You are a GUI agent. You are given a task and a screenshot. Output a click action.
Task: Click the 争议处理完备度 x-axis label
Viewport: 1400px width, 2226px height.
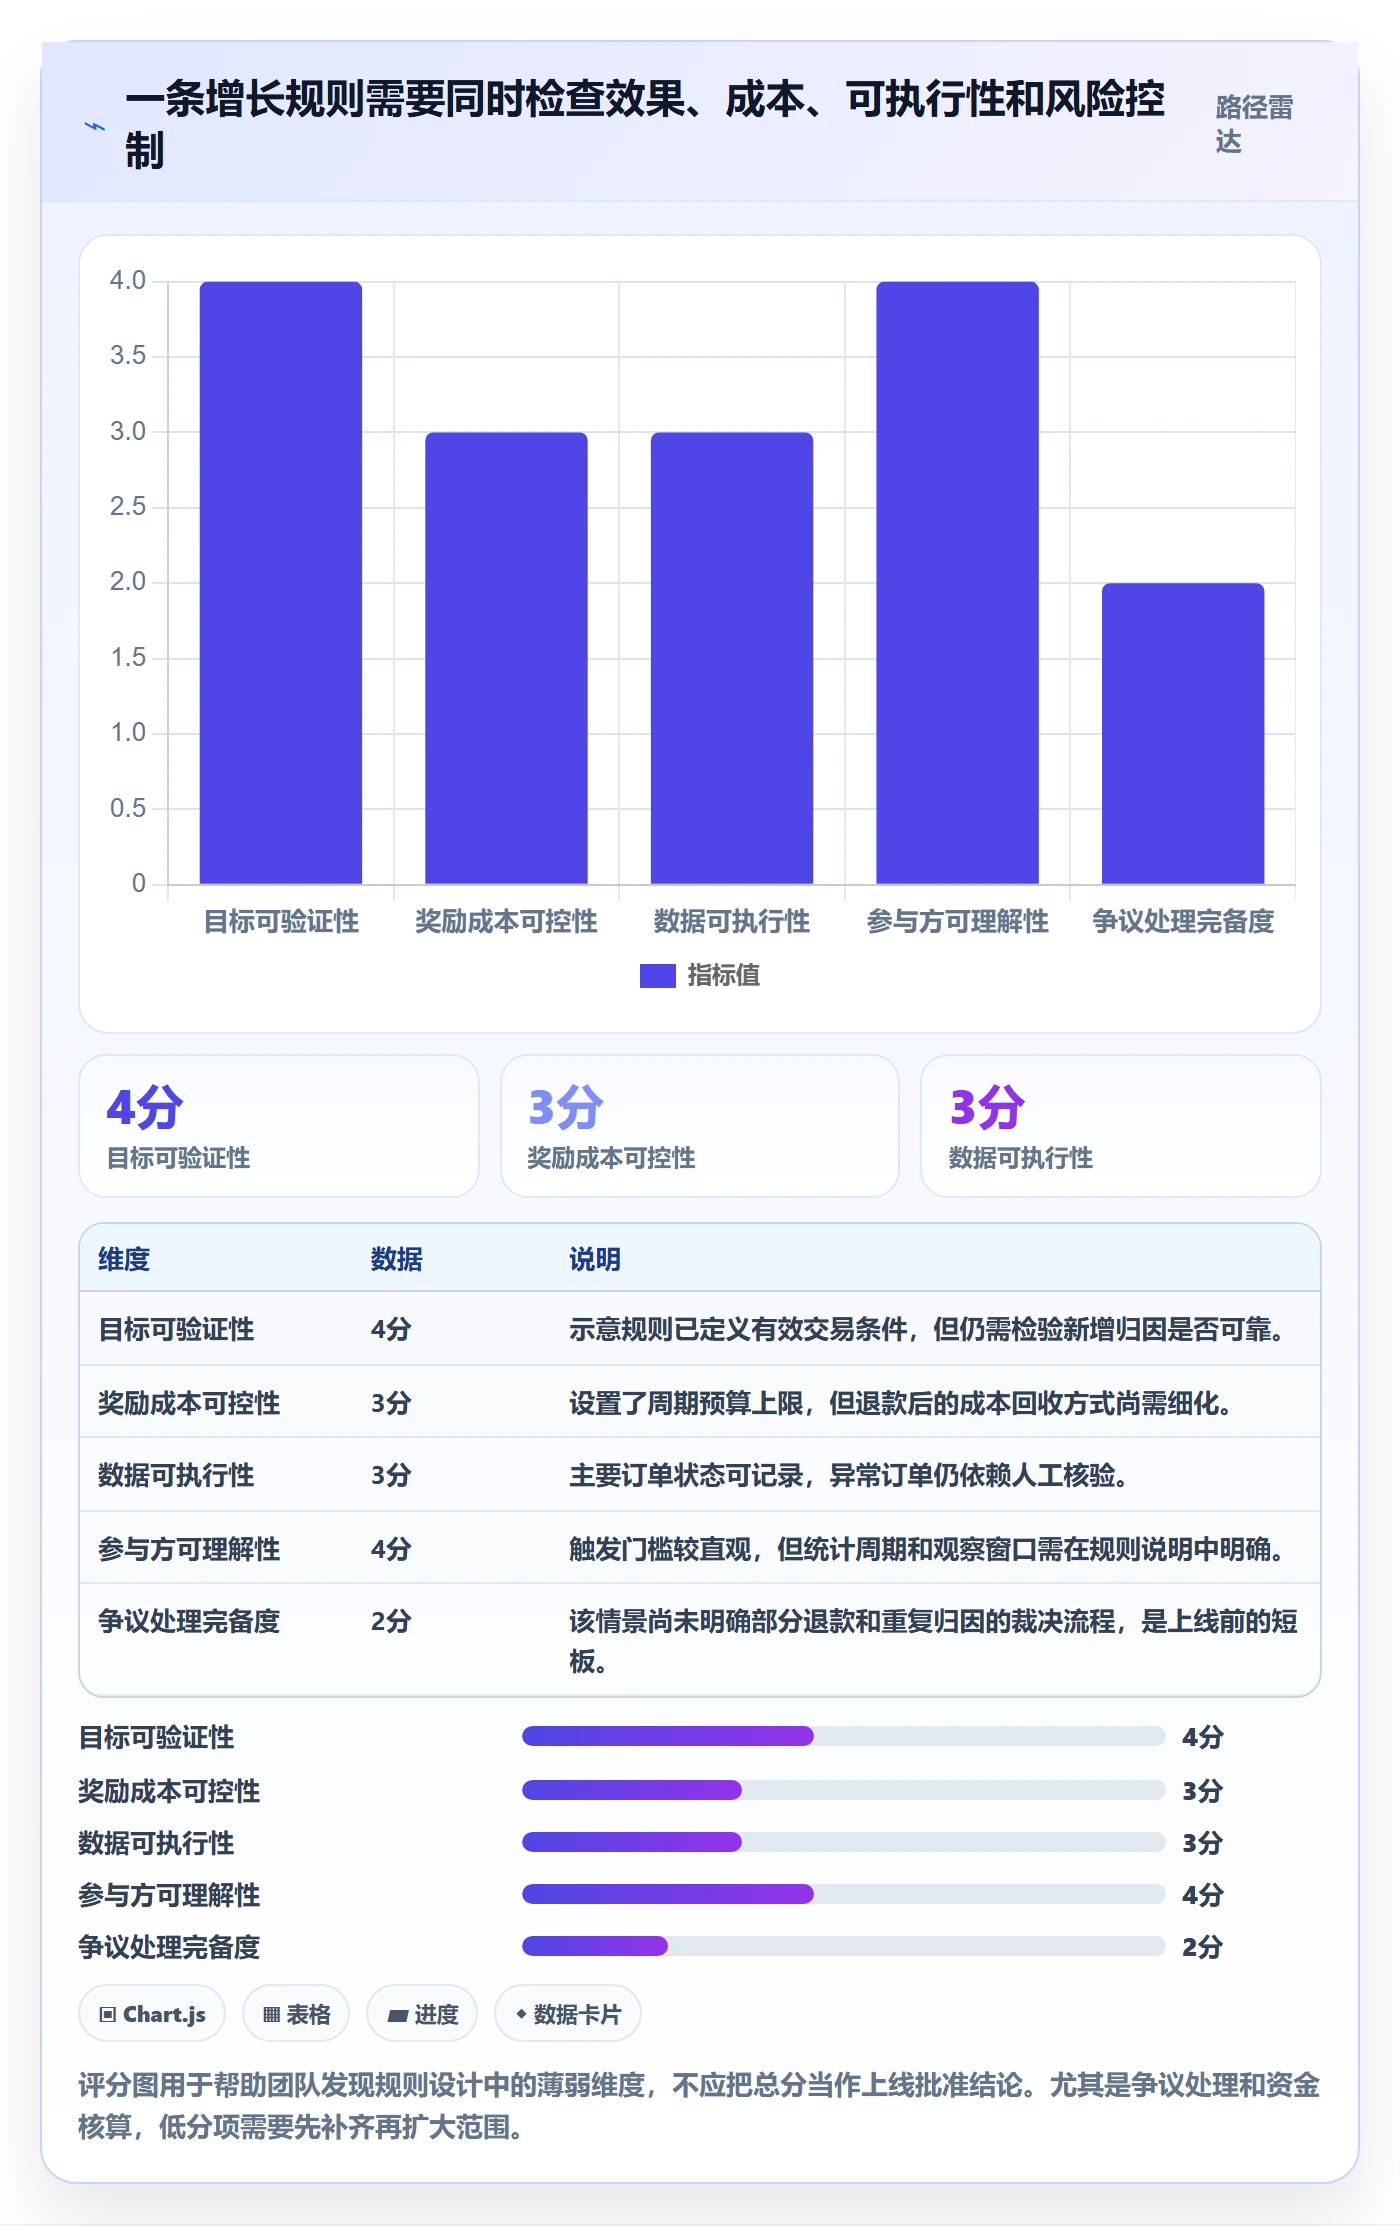(x=1183, y=921)
